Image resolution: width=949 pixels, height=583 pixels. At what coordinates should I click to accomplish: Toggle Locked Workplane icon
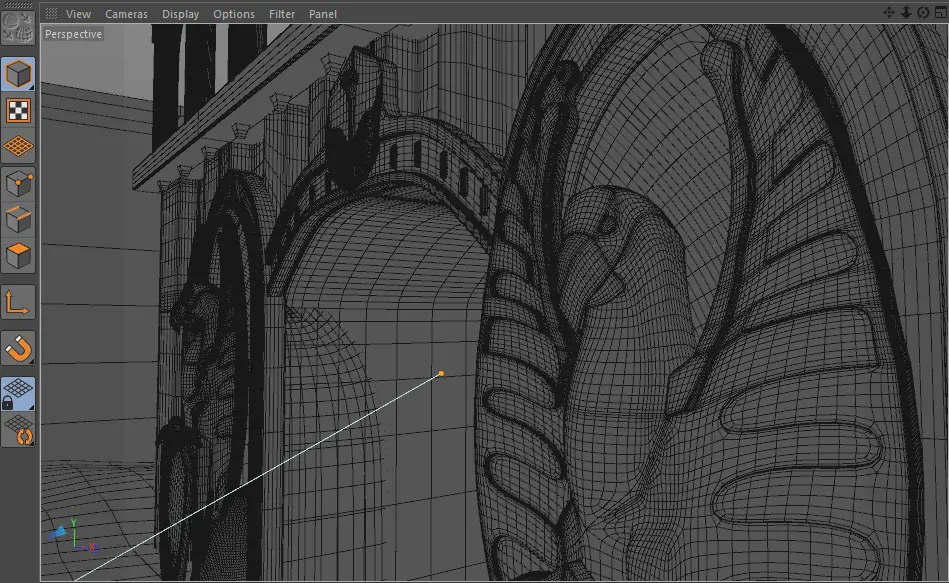pyautogui.click(x=18, y=394)
